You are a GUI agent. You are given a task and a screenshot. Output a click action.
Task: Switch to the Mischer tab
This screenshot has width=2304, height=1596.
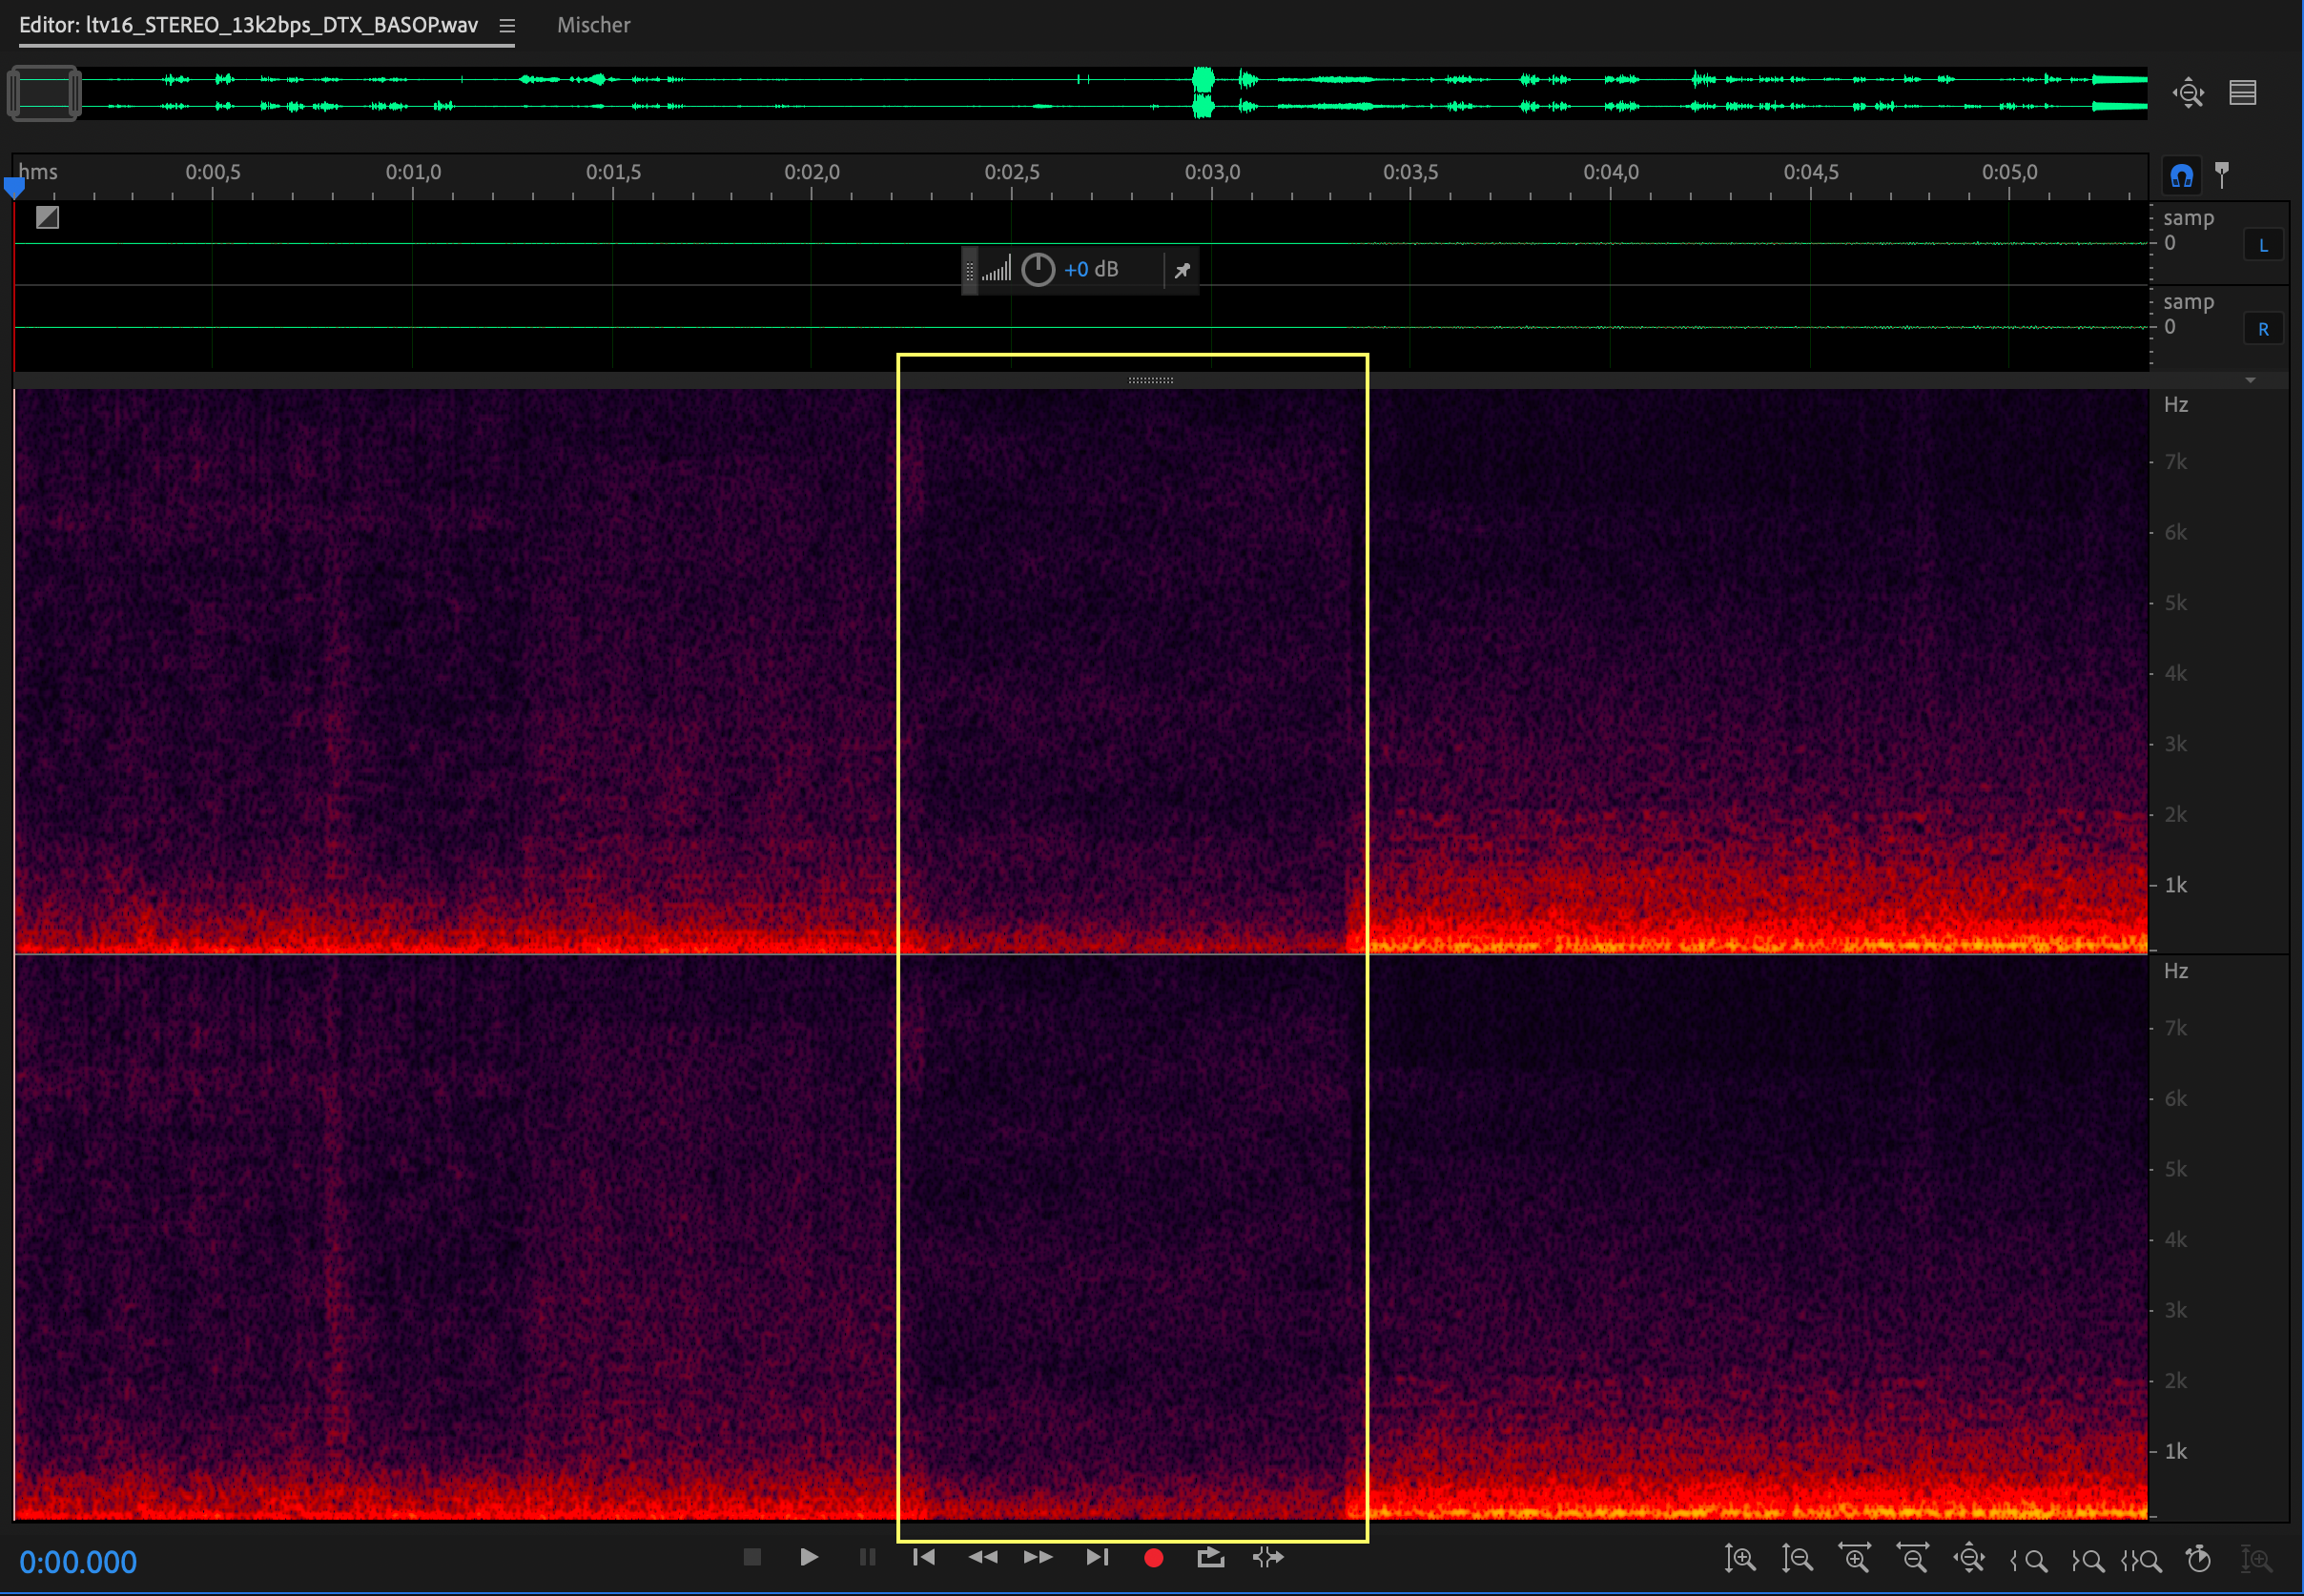pyautogui.click(x=593, y=26)
